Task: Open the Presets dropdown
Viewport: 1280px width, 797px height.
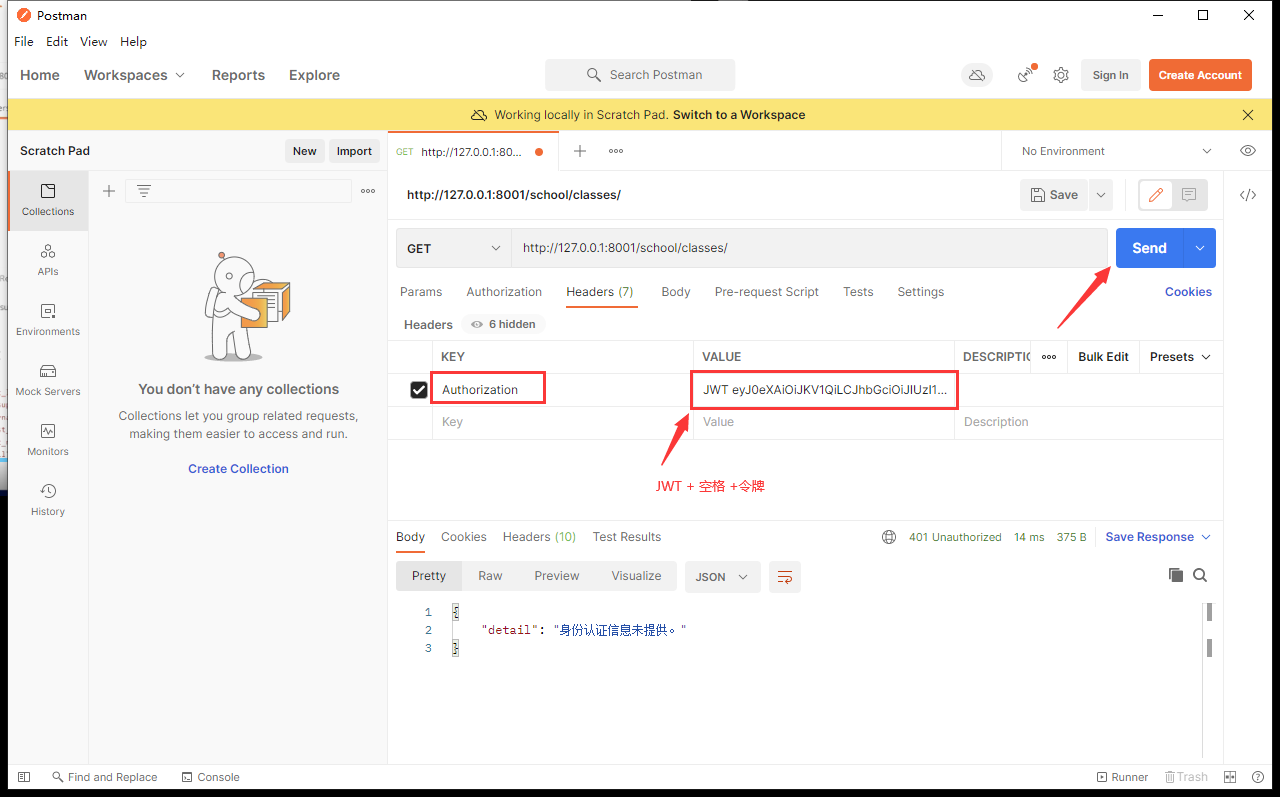Action: (x=1180, y=357)
